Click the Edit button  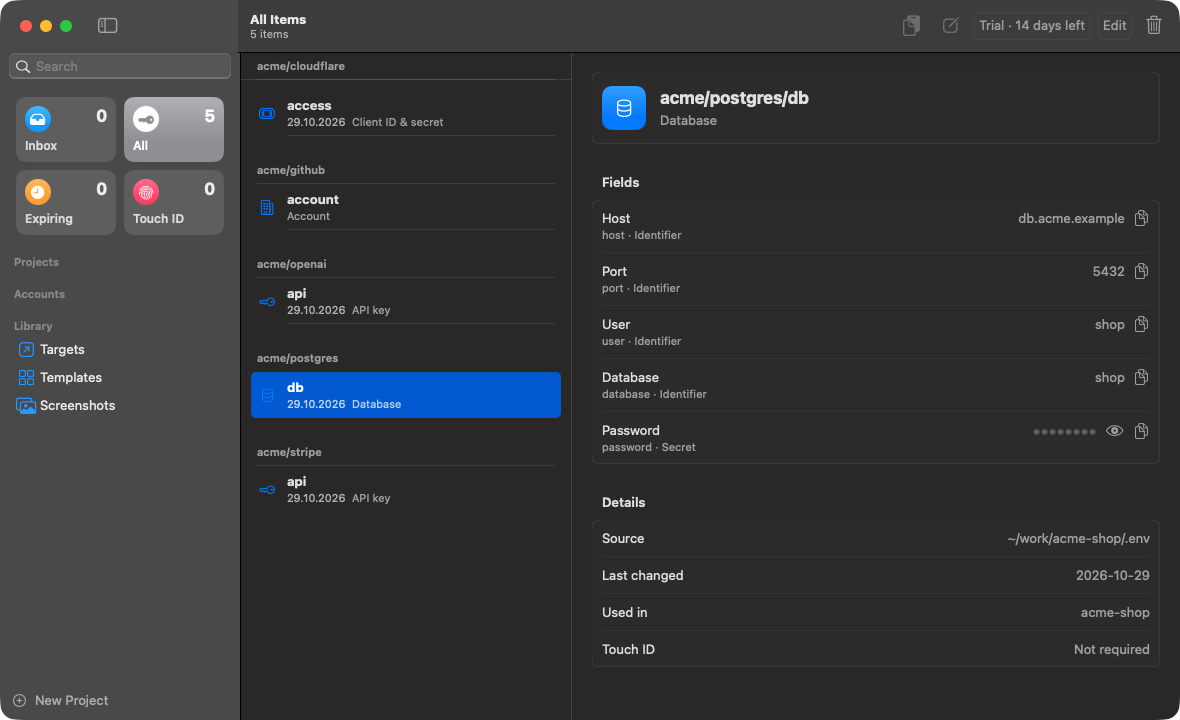pyautogui.click(x=1115, y=26)
